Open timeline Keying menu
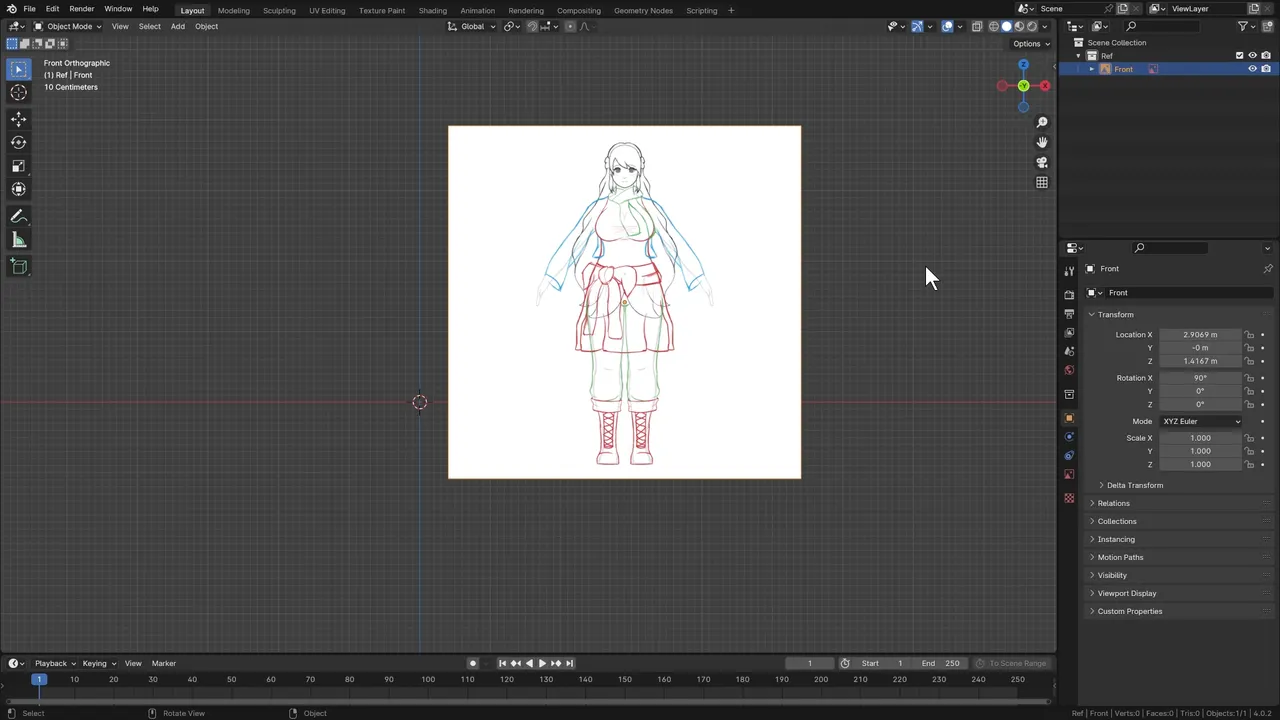The height and width of the screenshot is (720, 1280). click(99, 663)
